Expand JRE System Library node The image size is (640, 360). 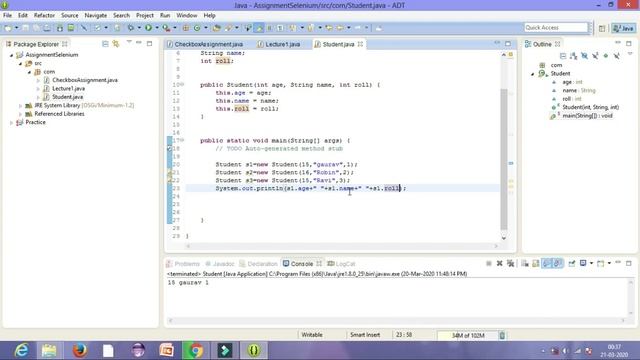click(20, 106)
